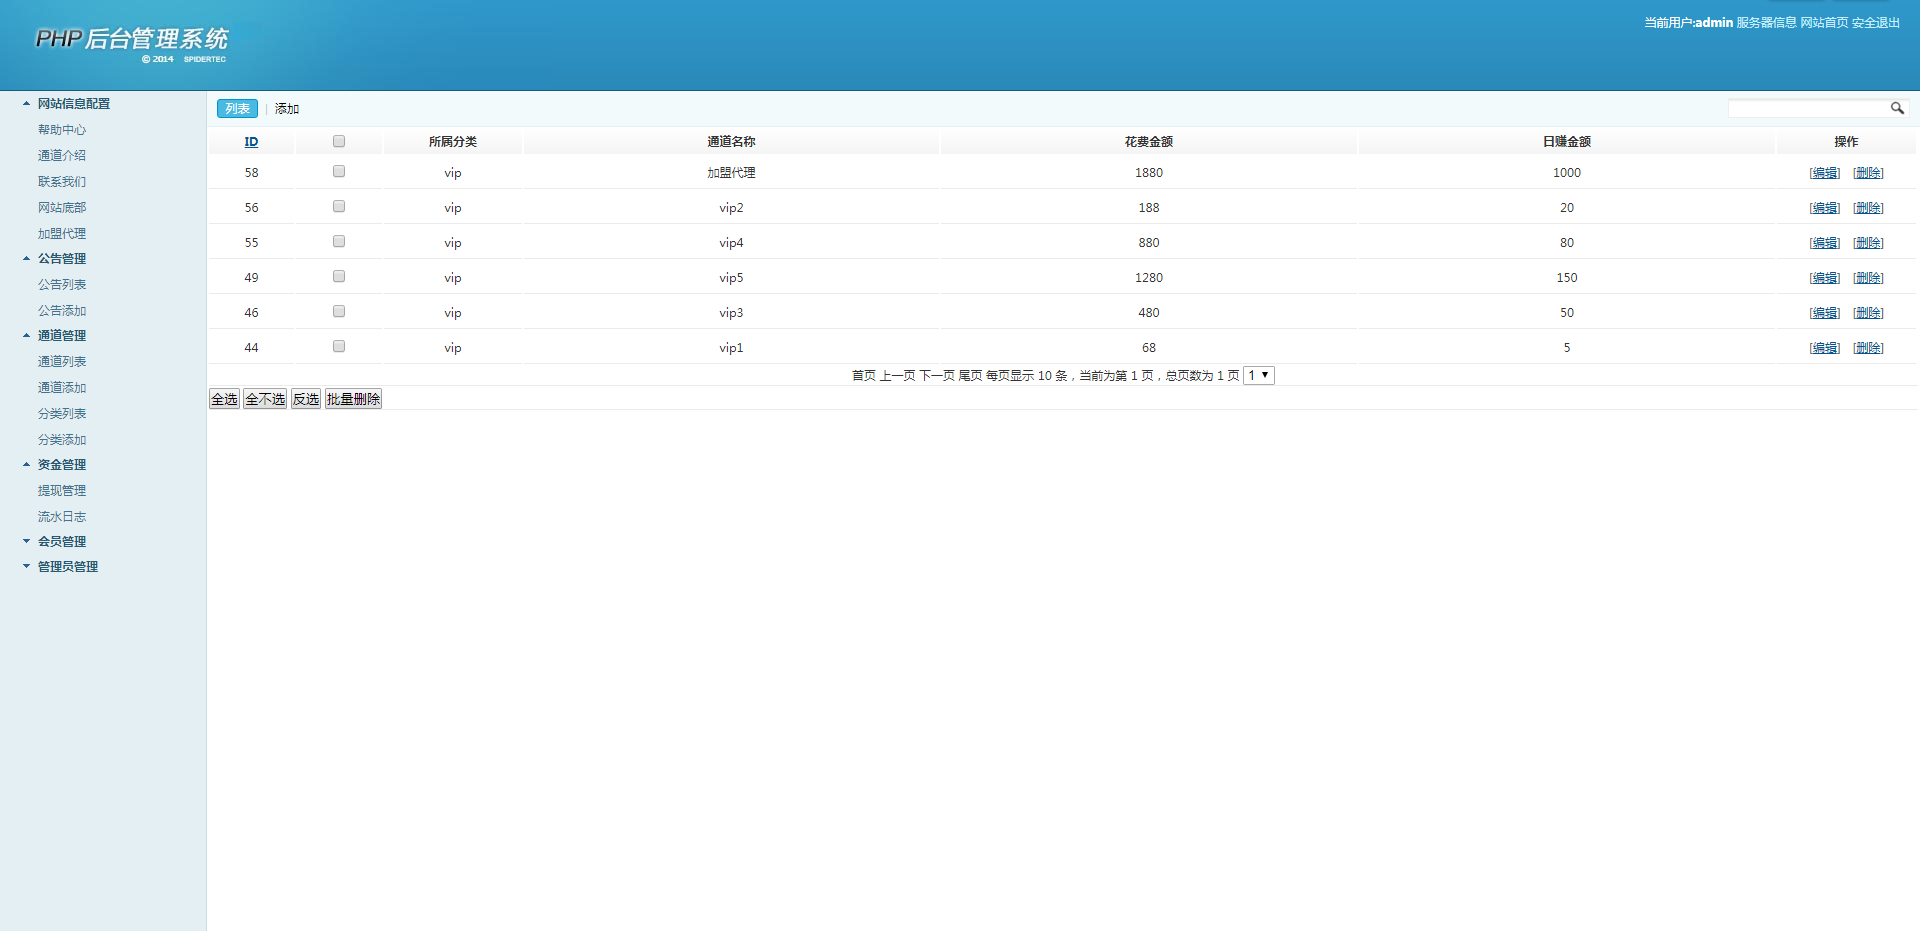Click 删除 link for vip2 row
This screenshot has width=1920, height=931.
[x=1867, y=208]
